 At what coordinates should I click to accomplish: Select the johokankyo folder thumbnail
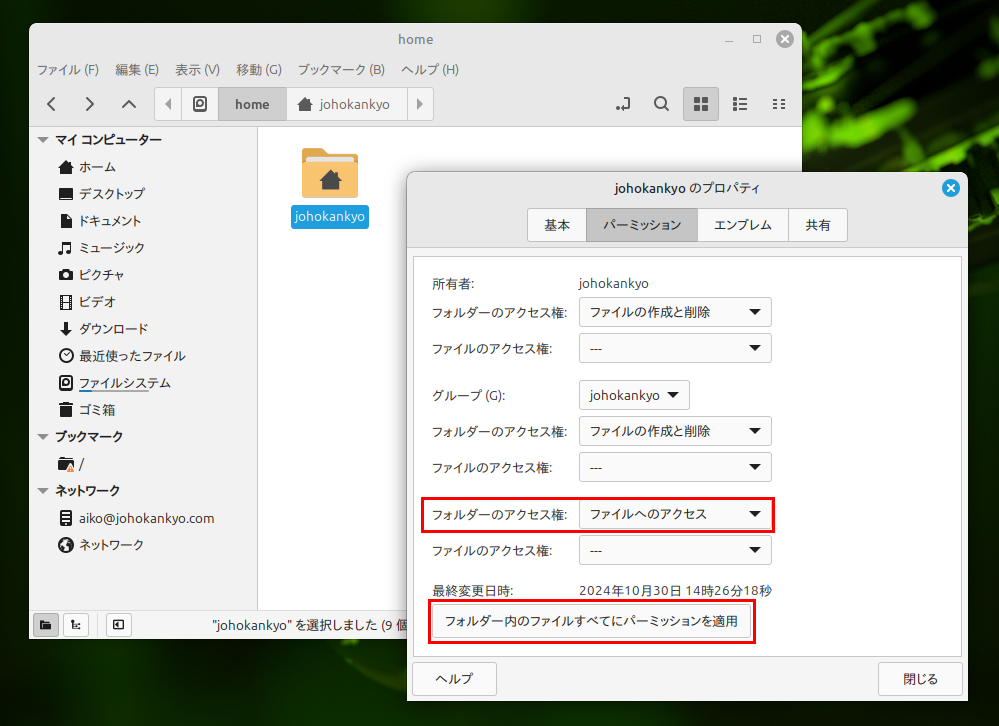330,175
